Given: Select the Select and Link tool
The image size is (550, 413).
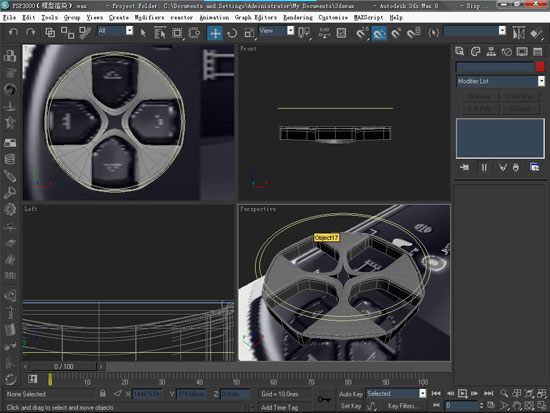Looking at the screenshot, I should point(50,33).
